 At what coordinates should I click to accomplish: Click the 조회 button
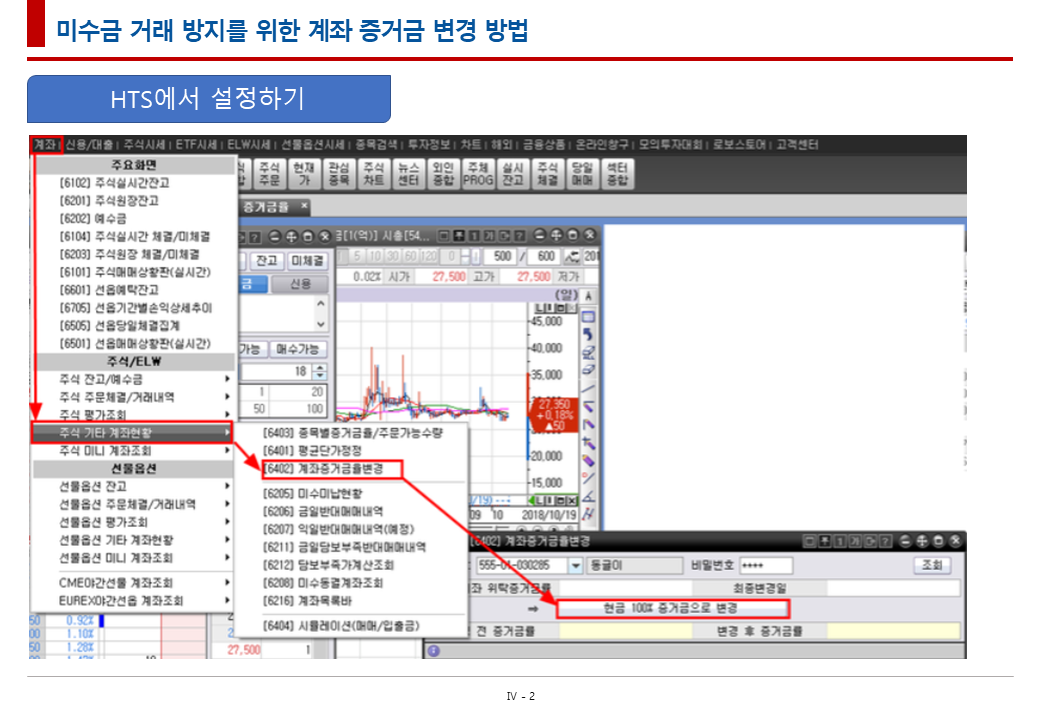(932, 566)
